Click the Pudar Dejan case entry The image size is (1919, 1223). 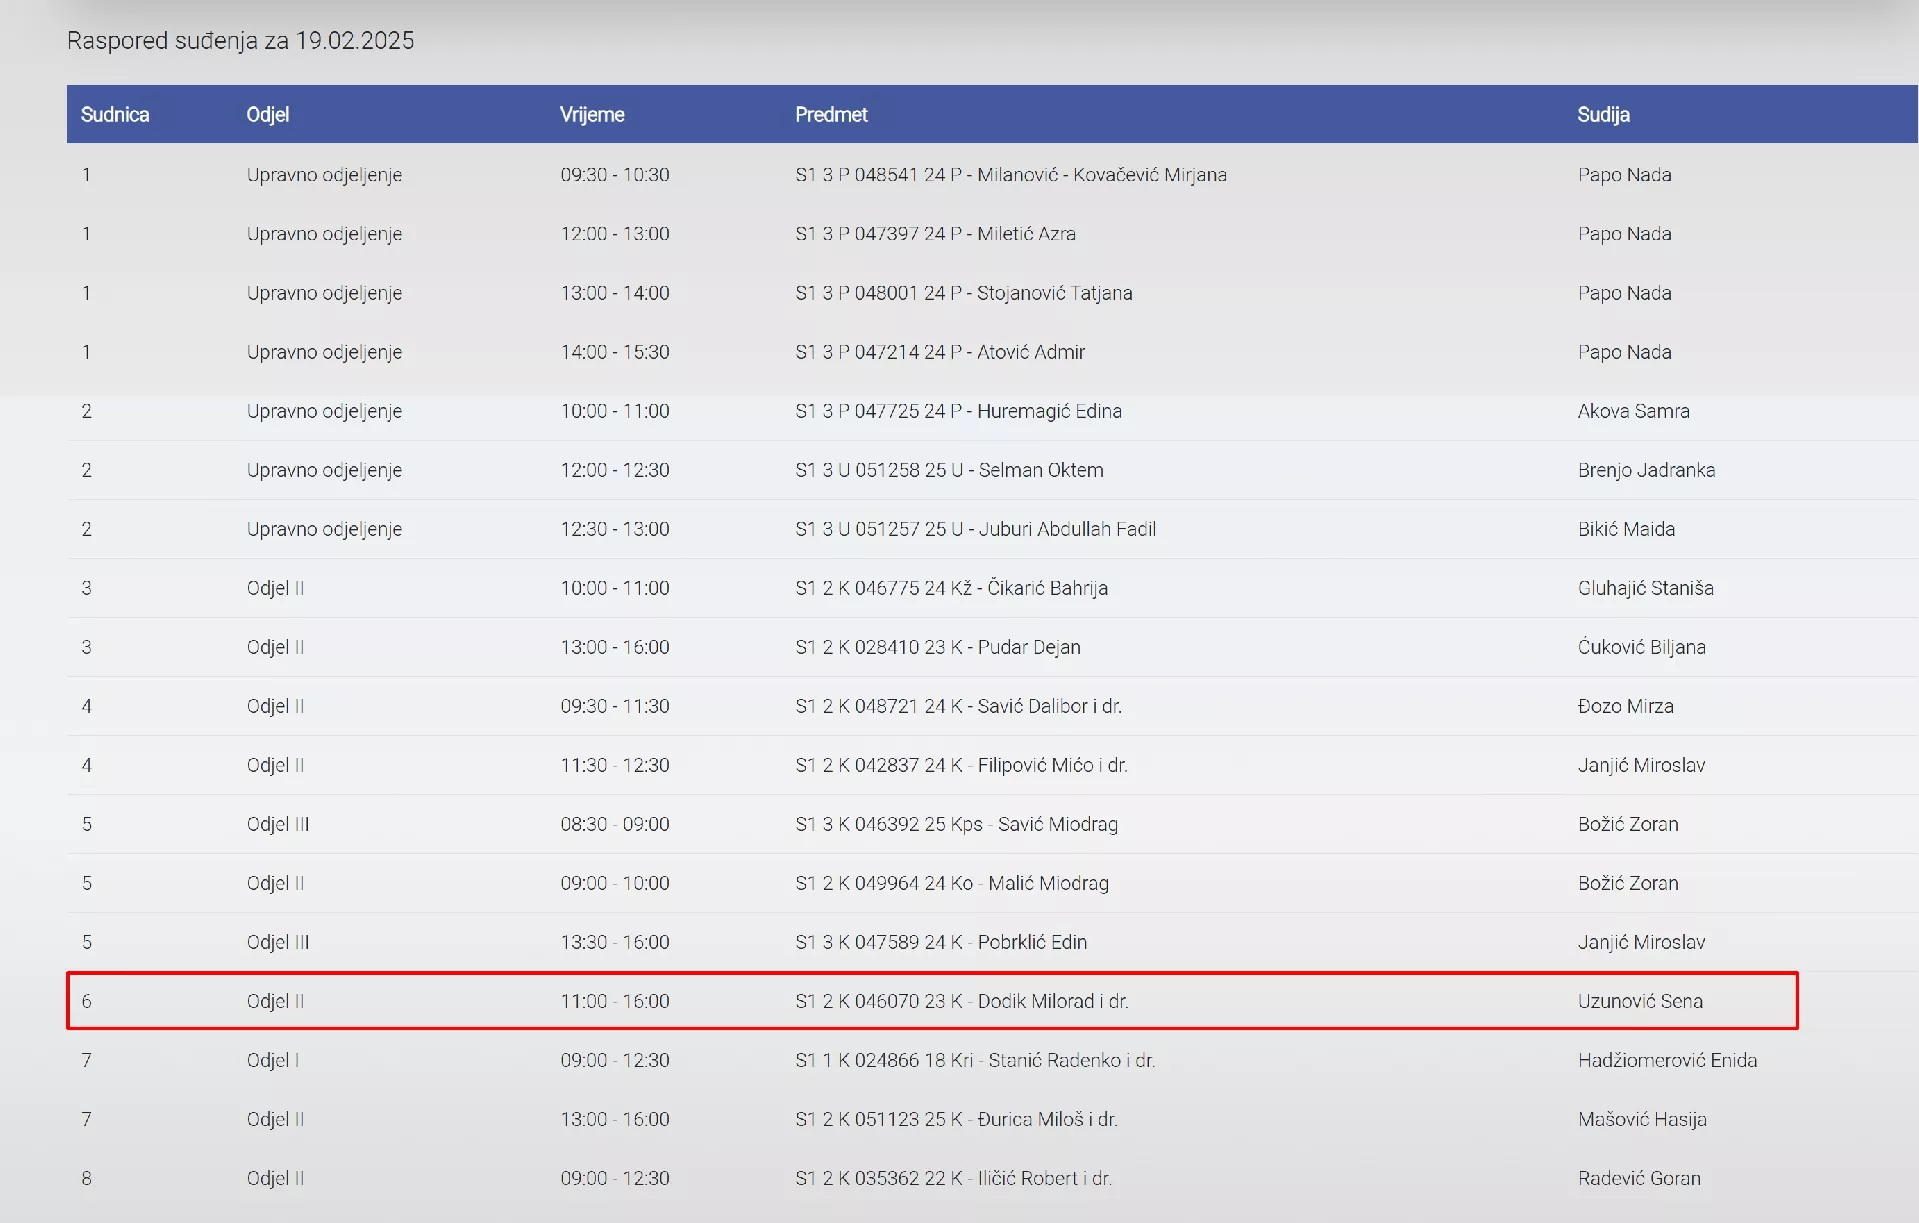[x=937, y=647]
